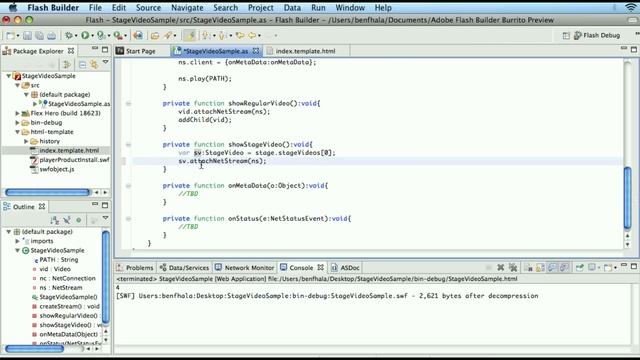Collapse the showRegularVideo function fold marker
640x360 pixels.
tap(128, 104)
